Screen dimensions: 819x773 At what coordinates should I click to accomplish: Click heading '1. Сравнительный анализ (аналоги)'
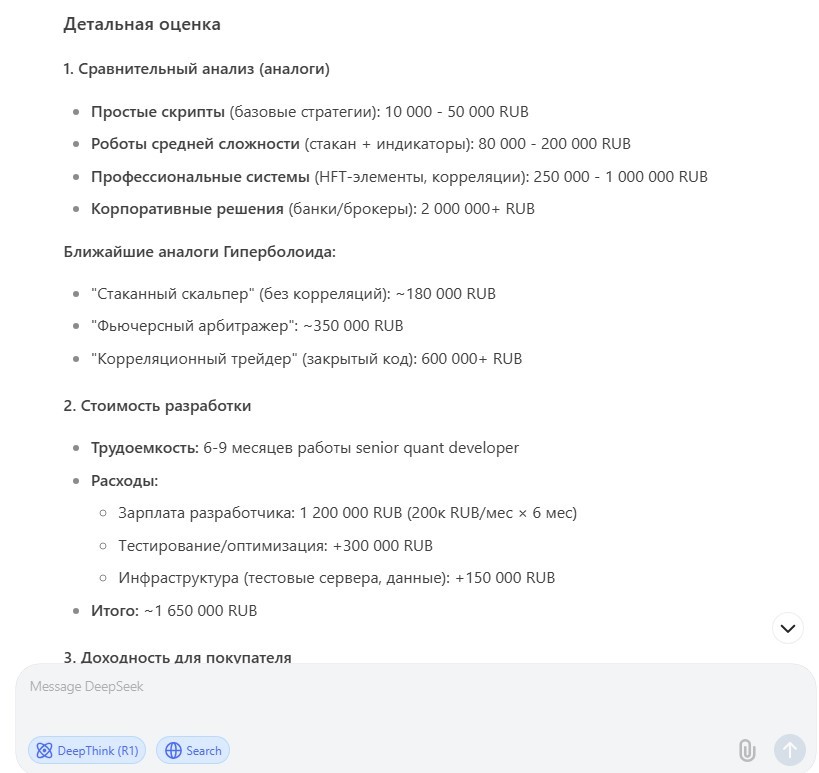pyautogui.click(x=196, y=69)
